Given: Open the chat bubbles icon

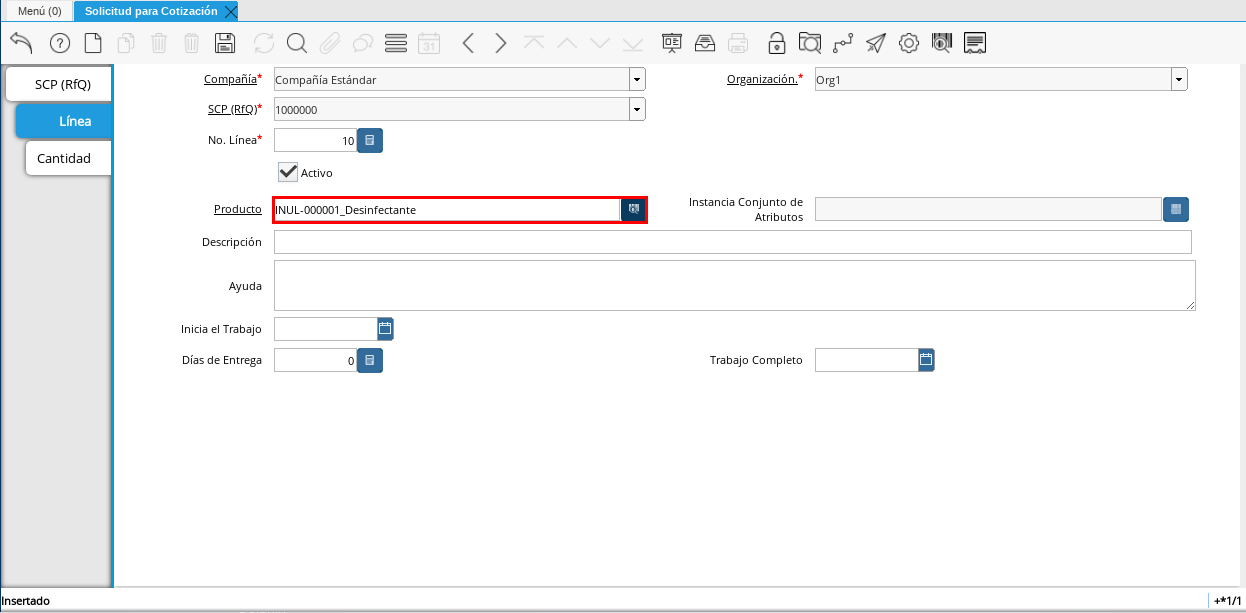Looking at the screenshot, I should click(x=363, y=43).
